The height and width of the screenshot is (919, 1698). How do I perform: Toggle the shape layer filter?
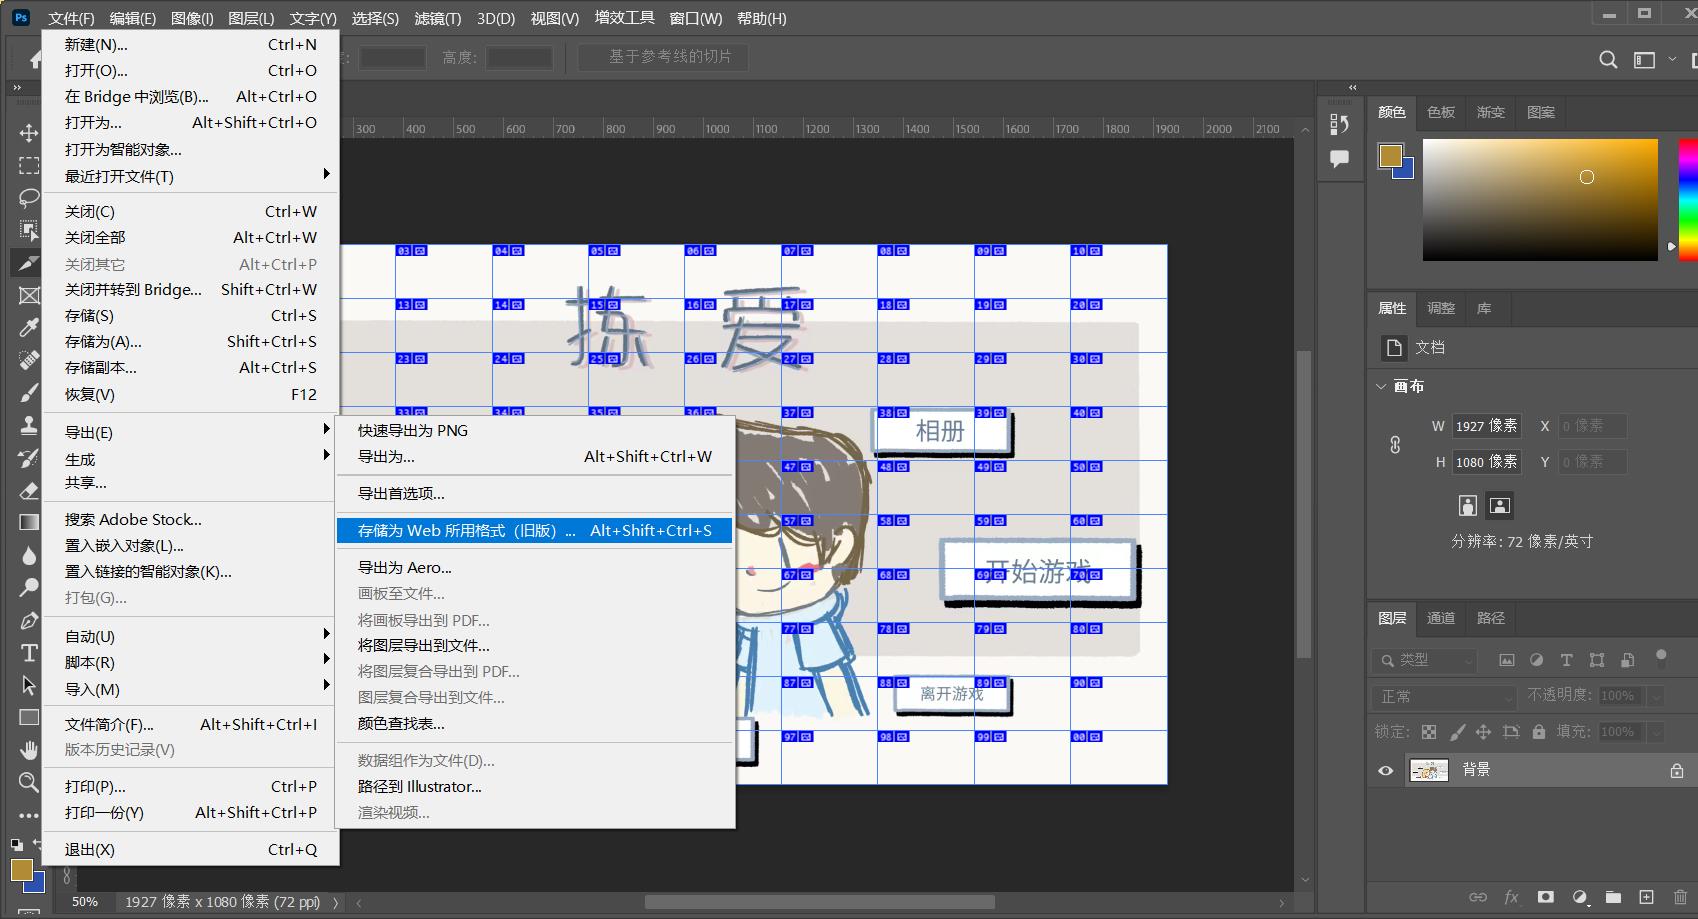[x=1597, y=660]
